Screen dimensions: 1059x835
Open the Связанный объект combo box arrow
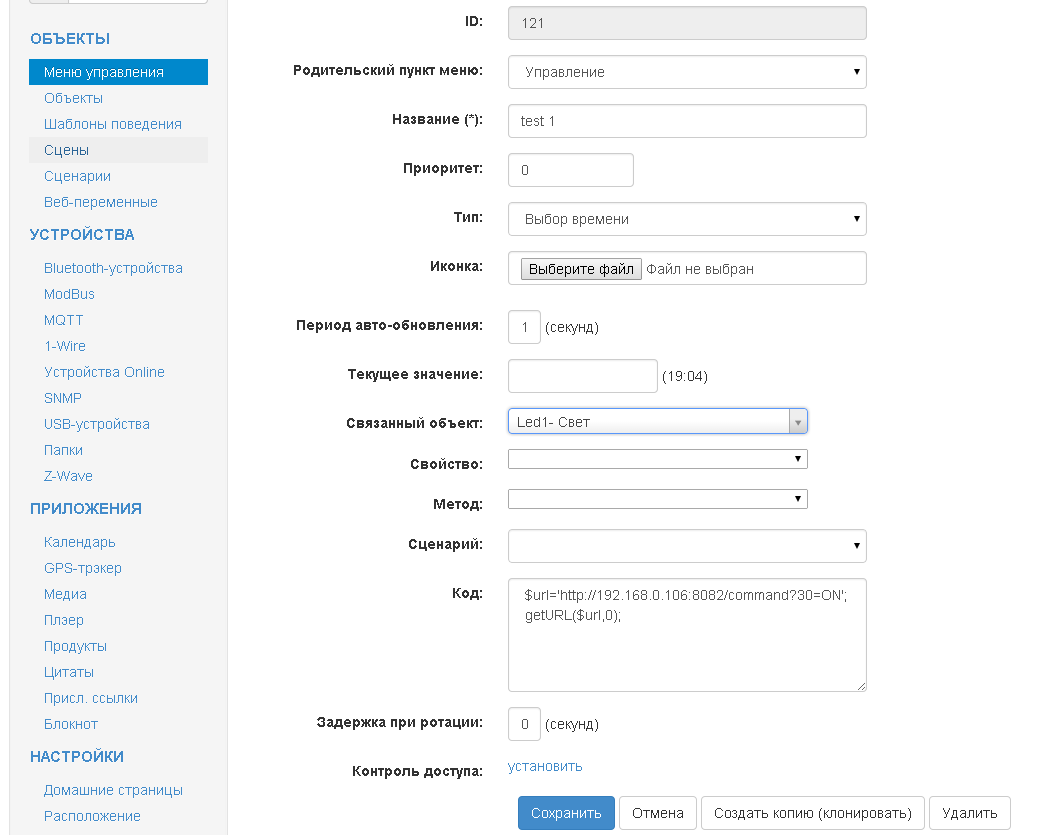pos(797,422)
